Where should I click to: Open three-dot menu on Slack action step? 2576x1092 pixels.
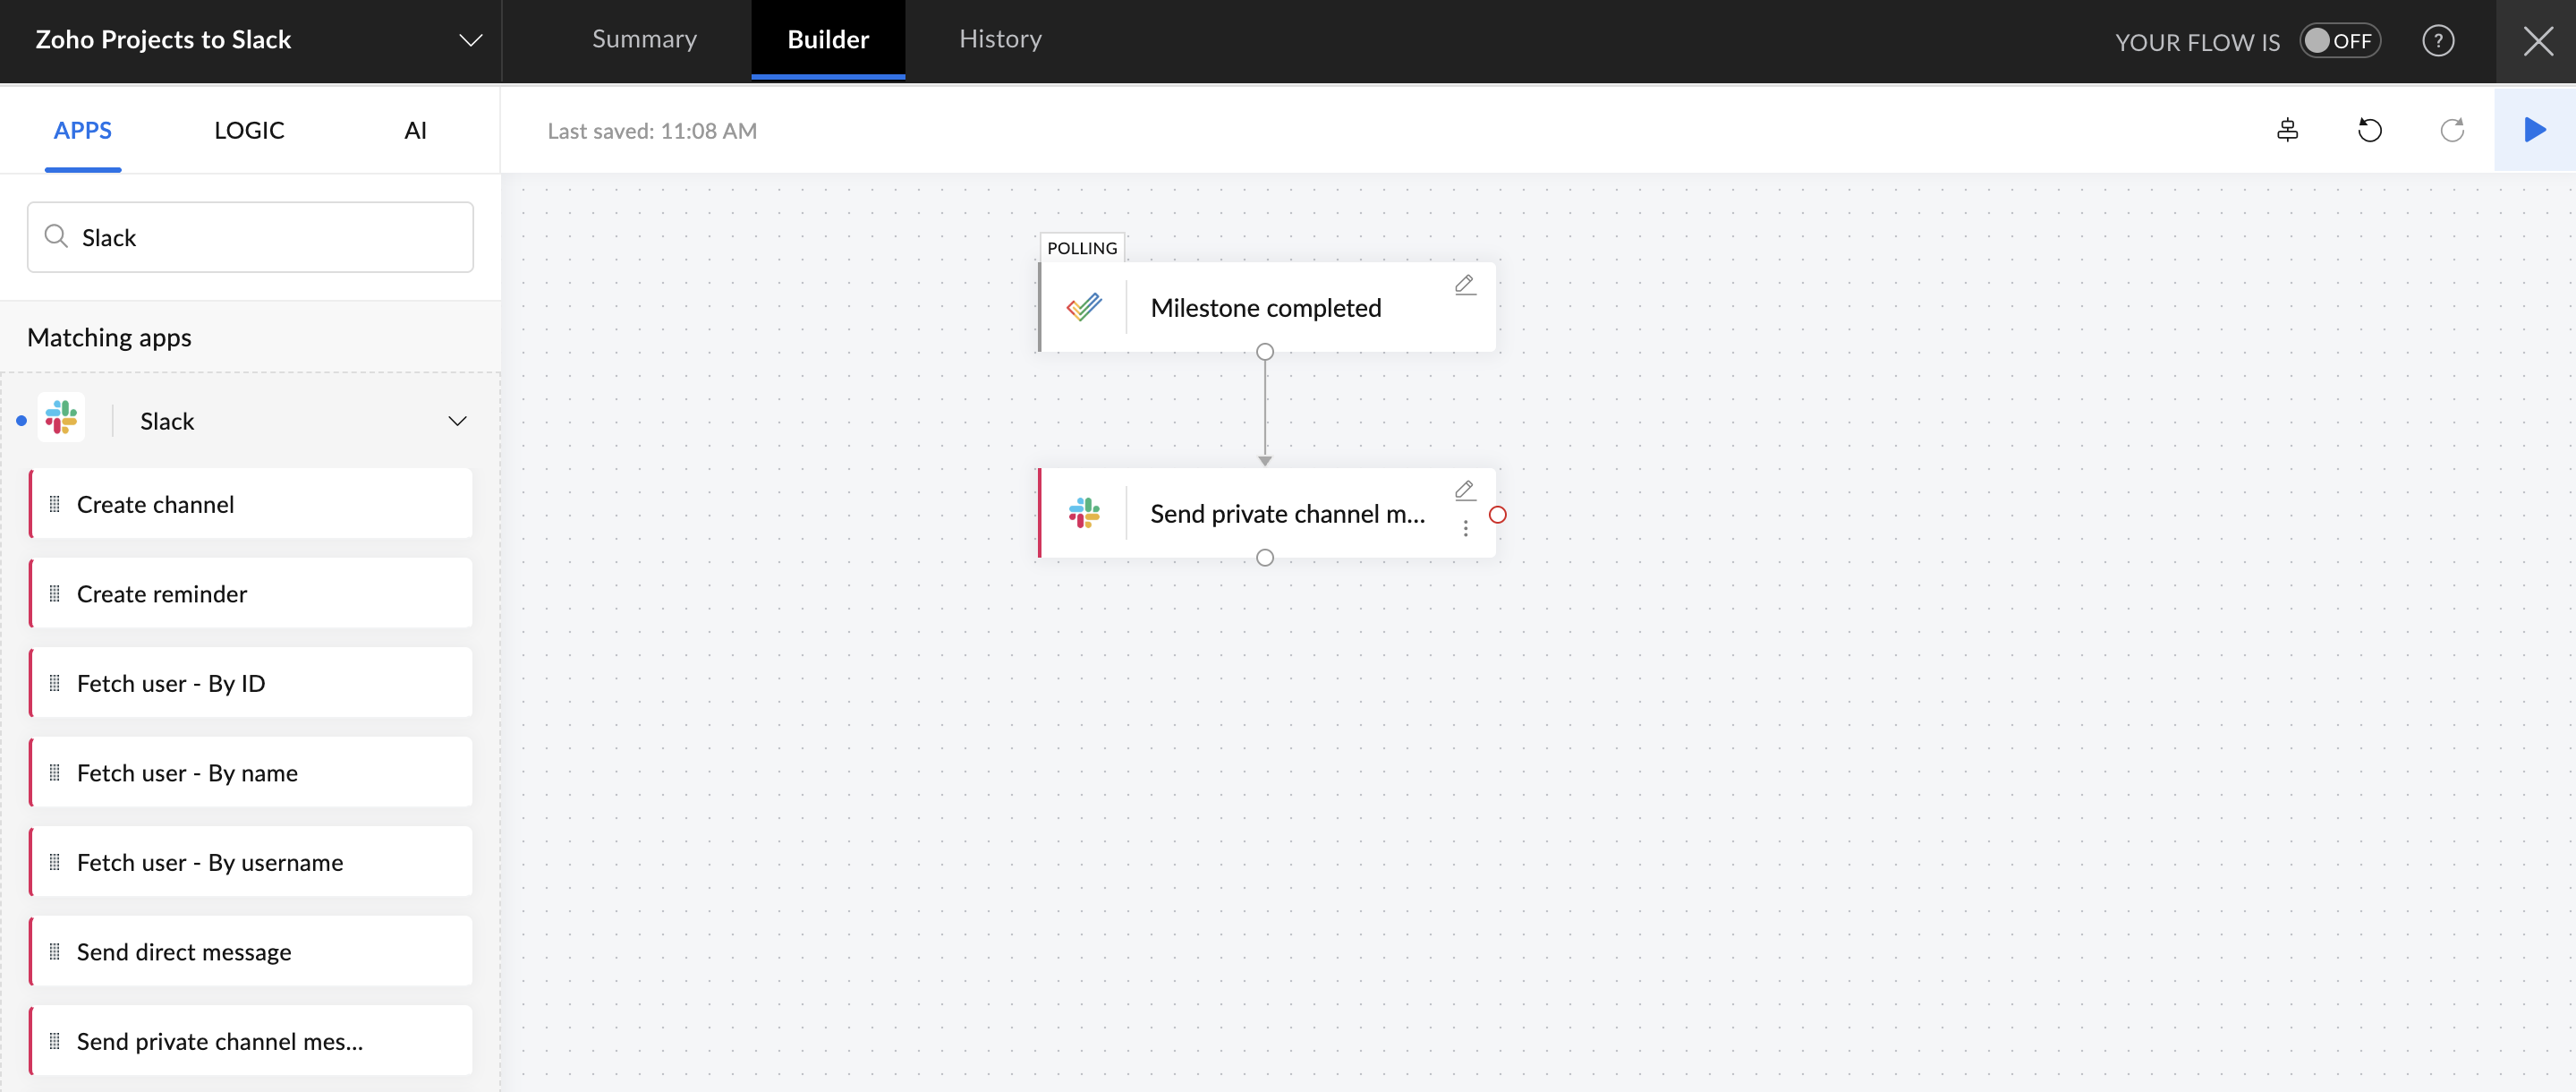pos(1465,528)
